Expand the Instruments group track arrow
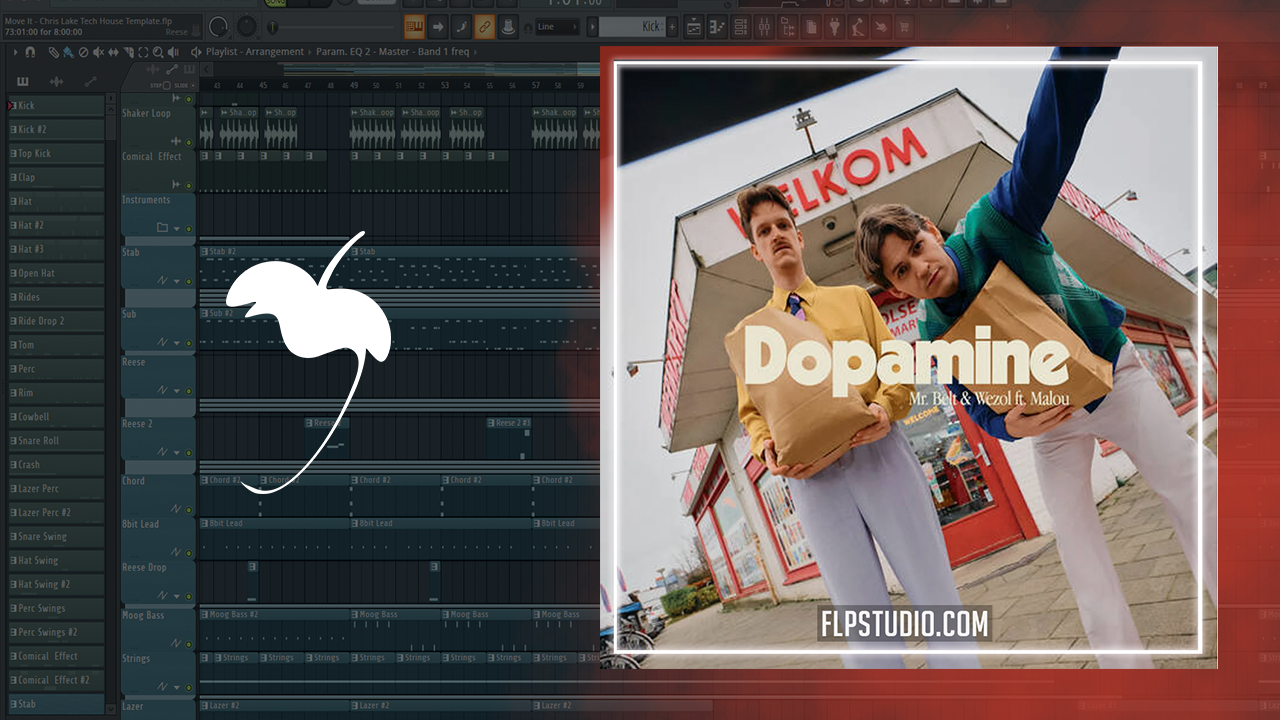This screenshot has width=1280, height=720. [x=177, y=228]
